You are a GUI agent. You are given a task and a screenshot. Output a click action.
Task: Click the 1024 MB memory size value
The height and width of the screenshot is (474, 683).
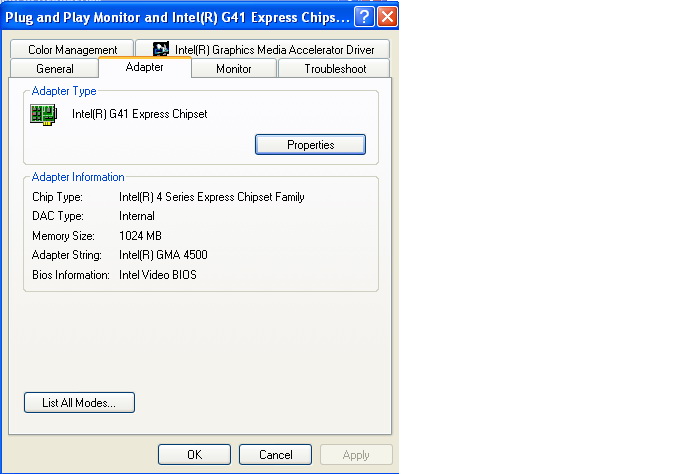pos(140,236)
